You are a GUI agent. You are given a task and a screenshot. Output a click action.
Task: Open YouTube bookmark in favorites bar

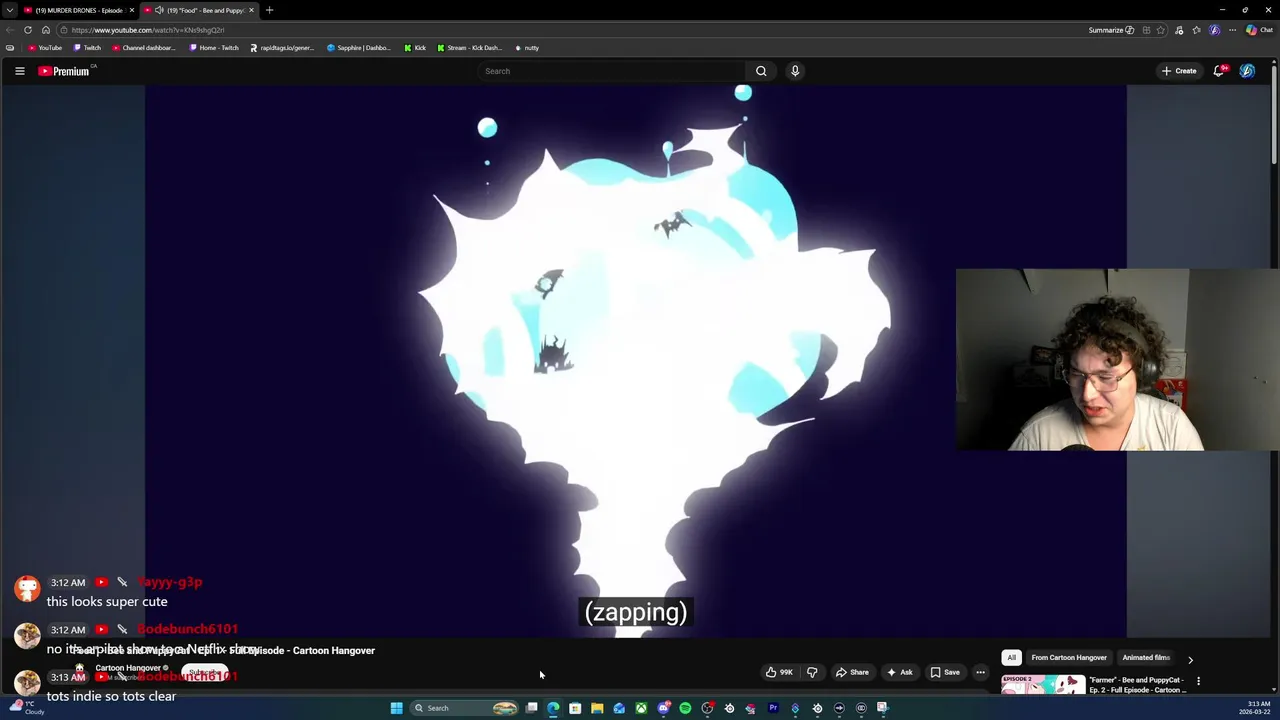45,48
